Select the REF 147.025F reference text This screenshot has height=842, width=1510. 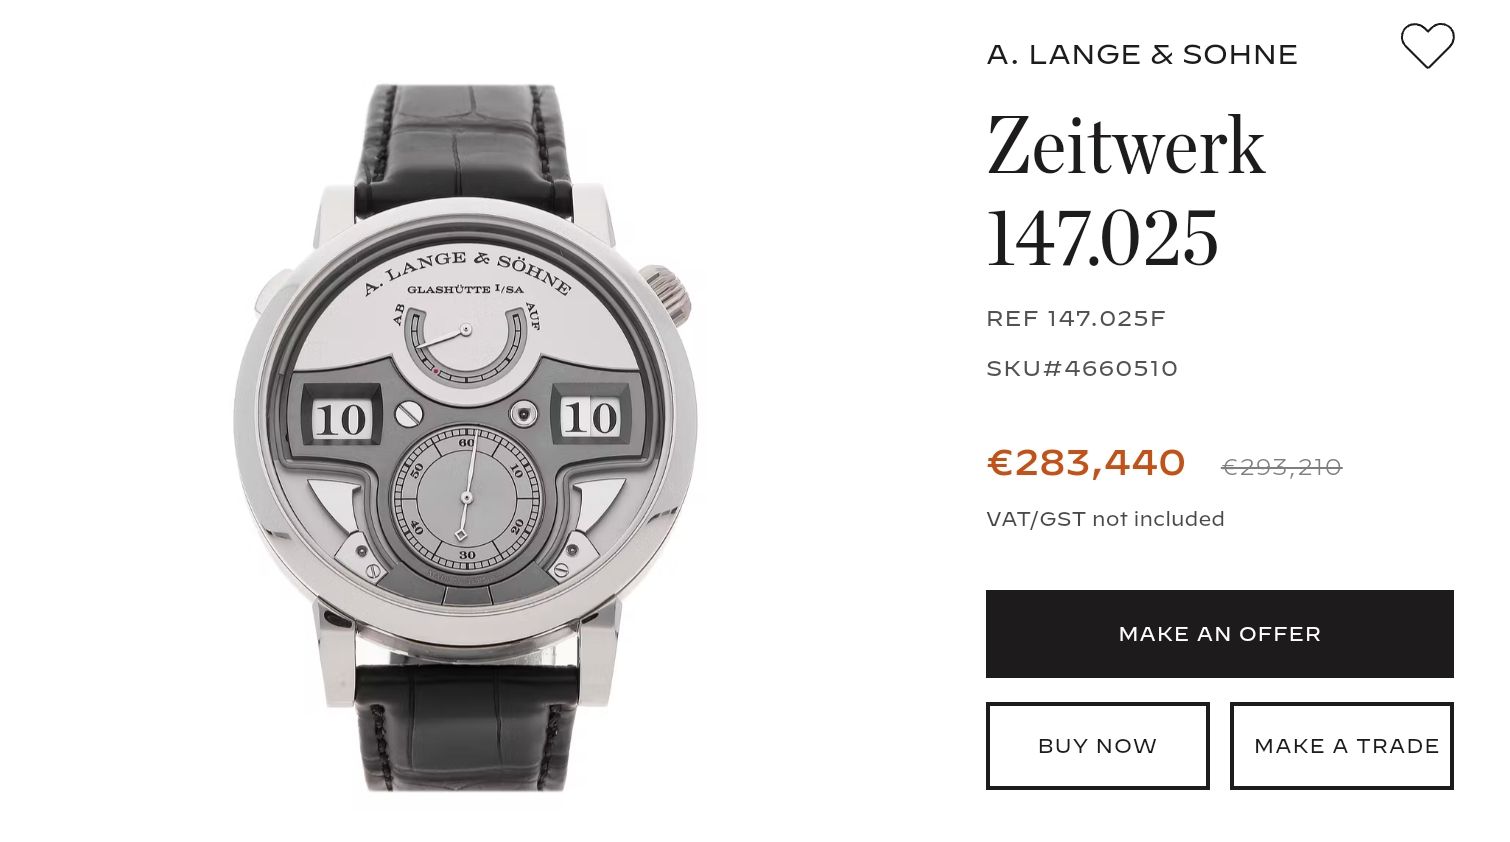[1076, 319]
